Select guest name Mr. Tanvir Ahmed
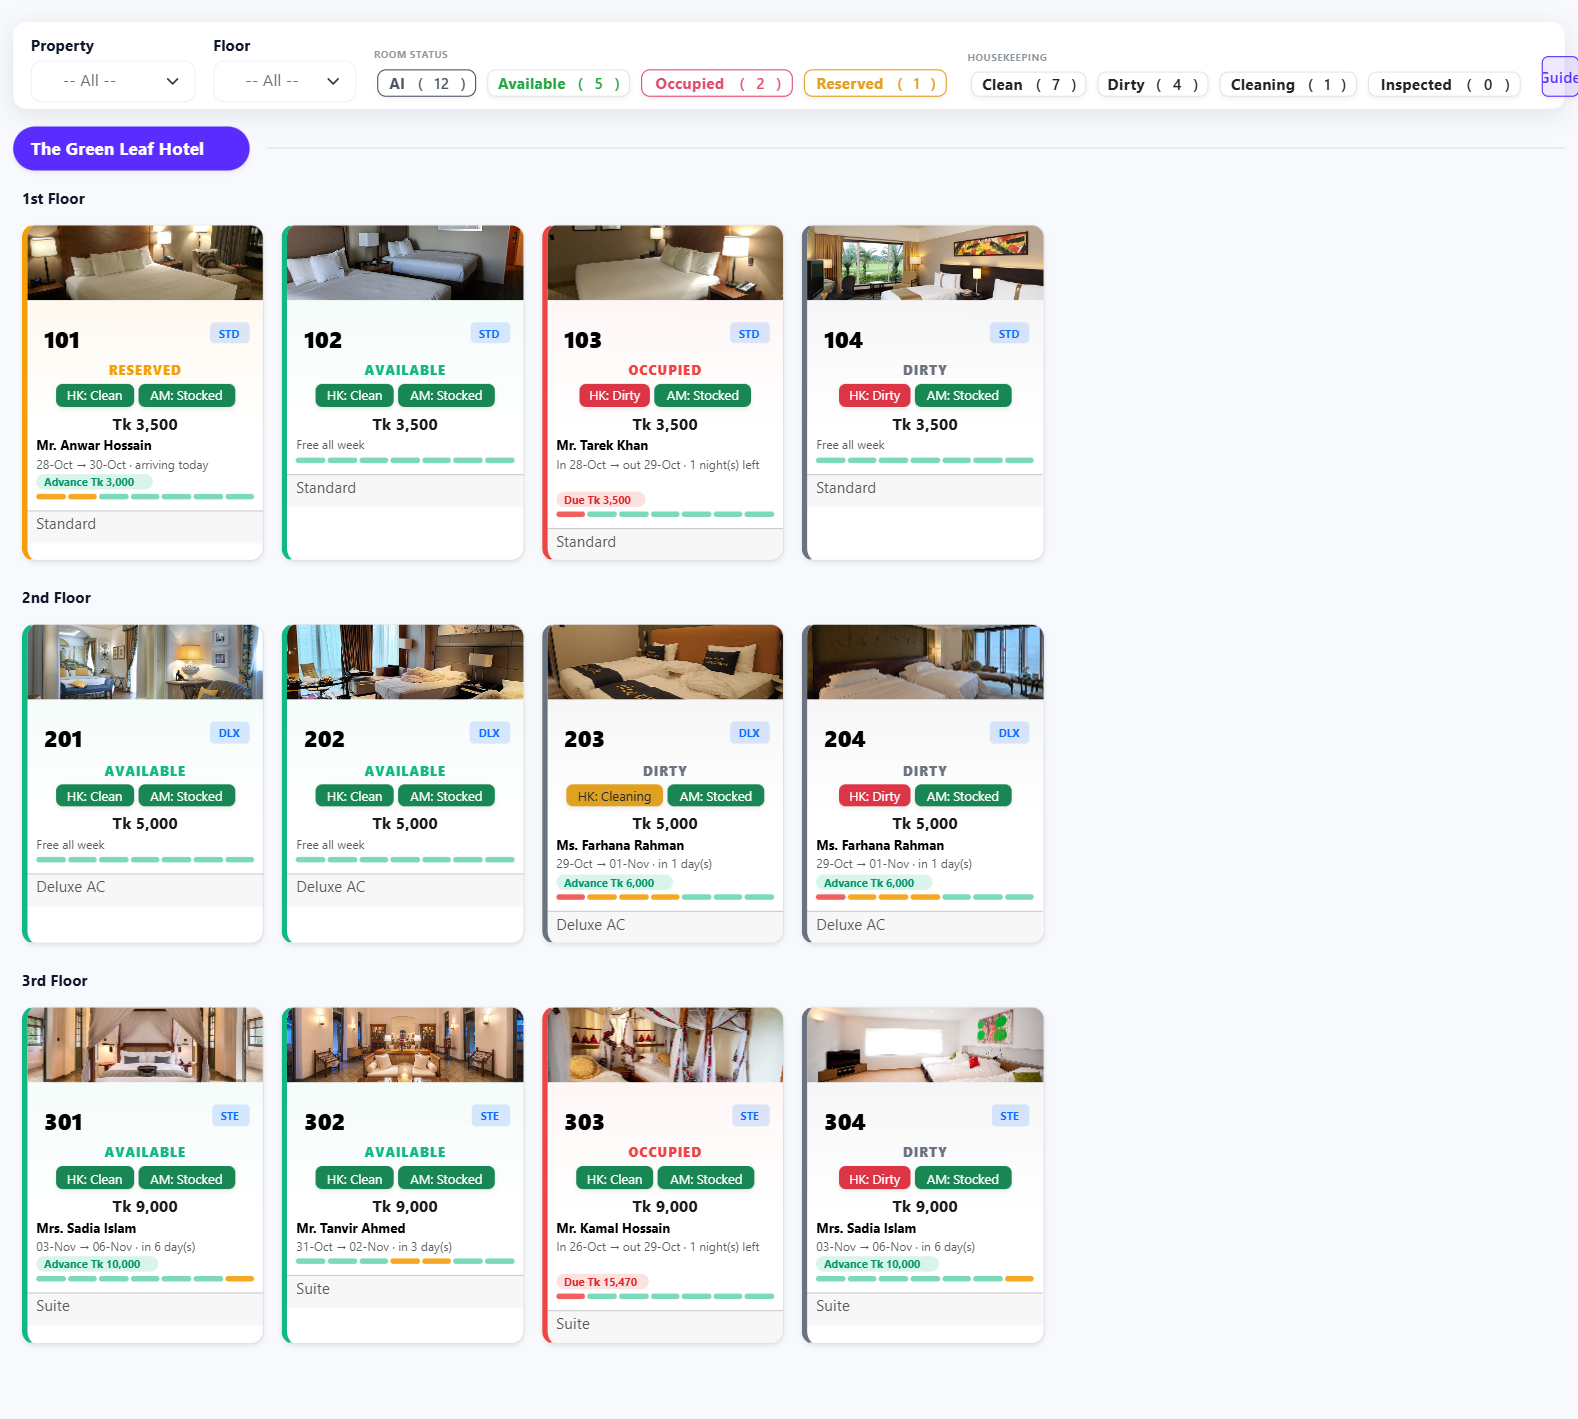The height and width of the screenshot is (1419, 1578). click(x=351, y=1229)
